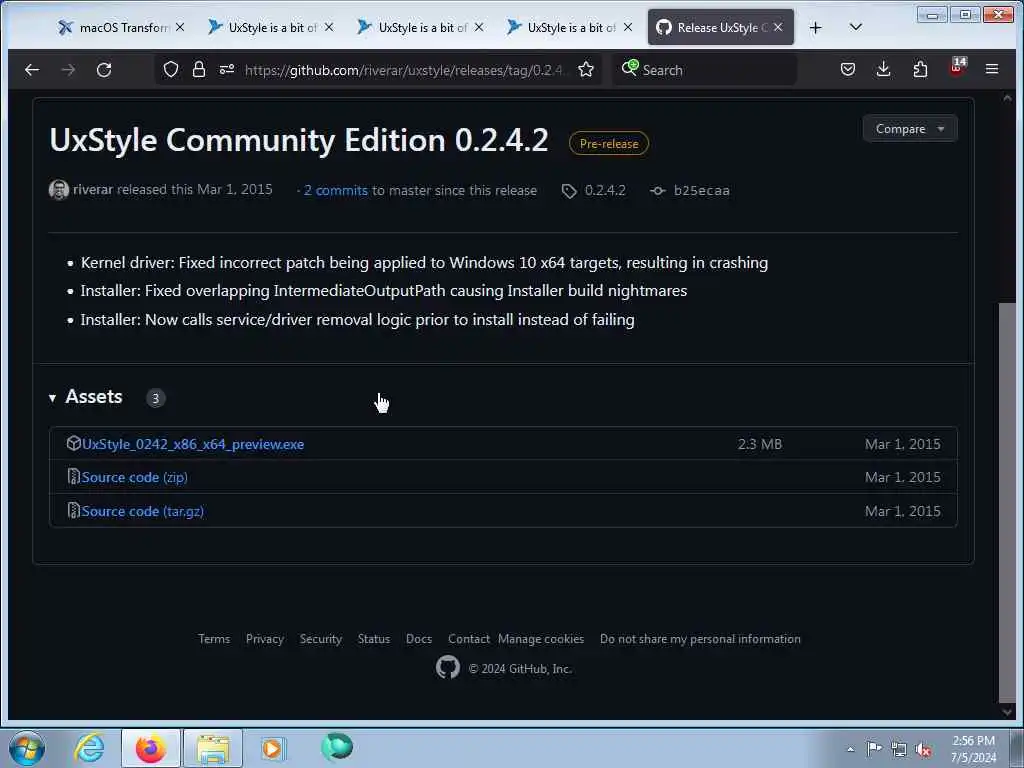Click Manage cookies in footer

point(541,639)
